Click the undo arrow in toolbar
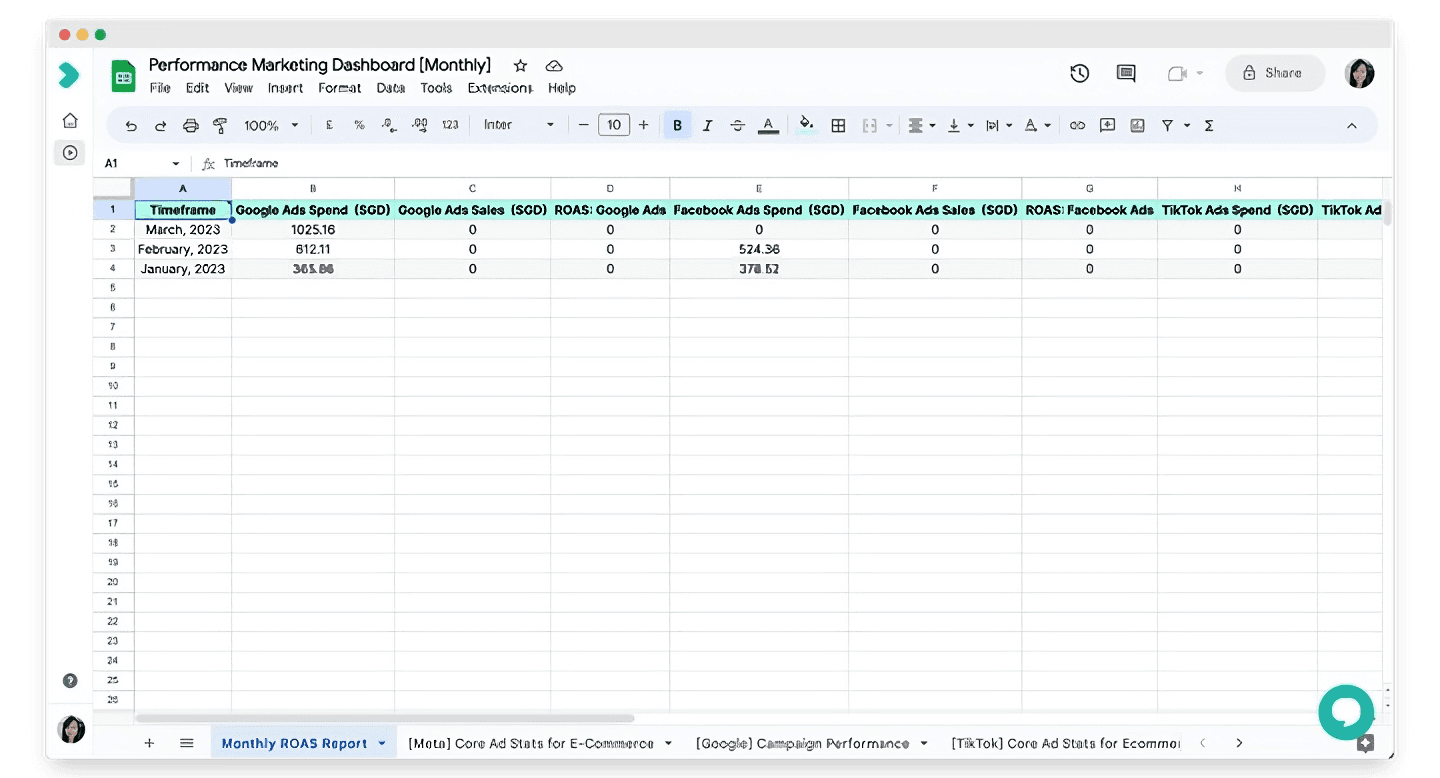The height and width of the screenshot is (778, 1440). pyautogui.click(x=131, y=126)
